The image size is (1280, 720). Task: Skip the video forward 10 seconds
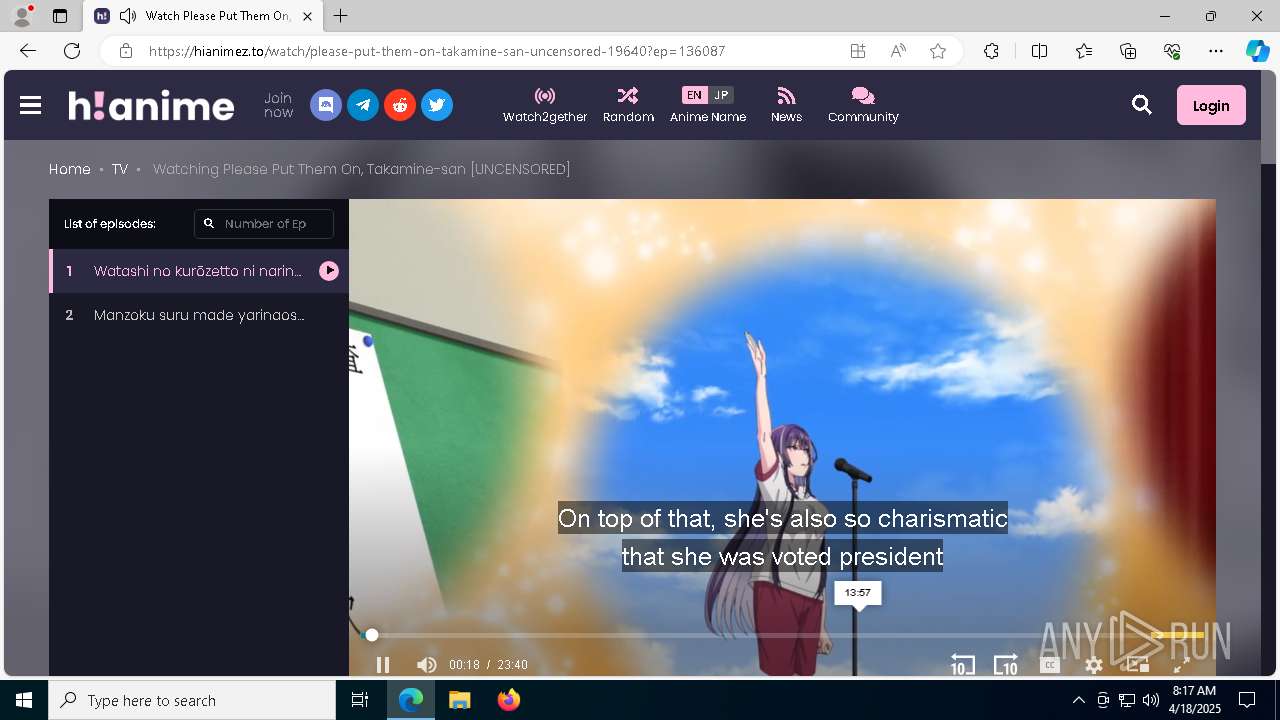pos(1006,665)
